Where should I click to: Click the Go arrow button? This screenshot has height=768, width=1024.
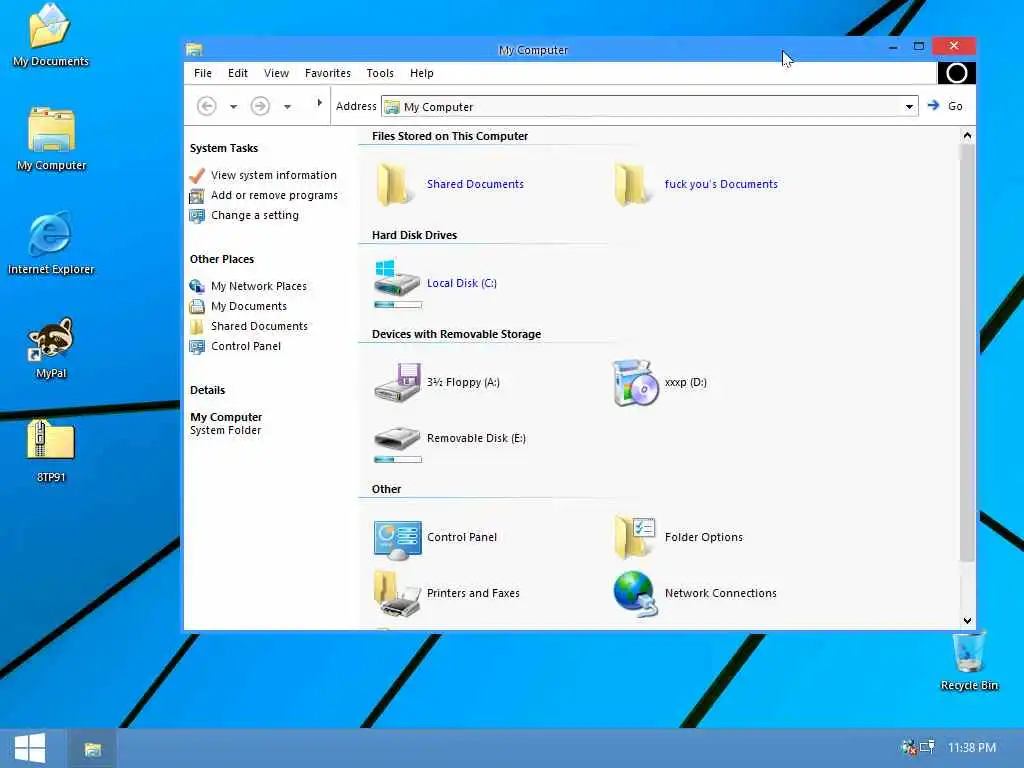(945, 106)
